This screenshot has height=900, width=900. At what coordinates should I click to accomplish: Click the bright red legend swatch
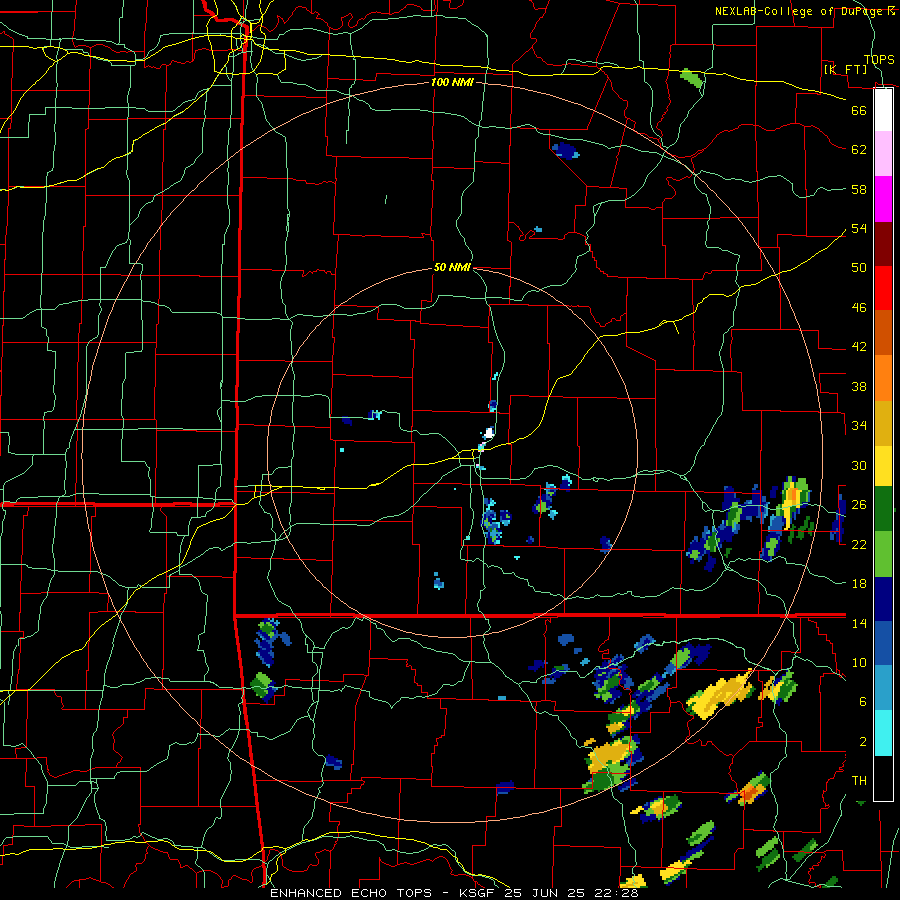coord(883,288)
